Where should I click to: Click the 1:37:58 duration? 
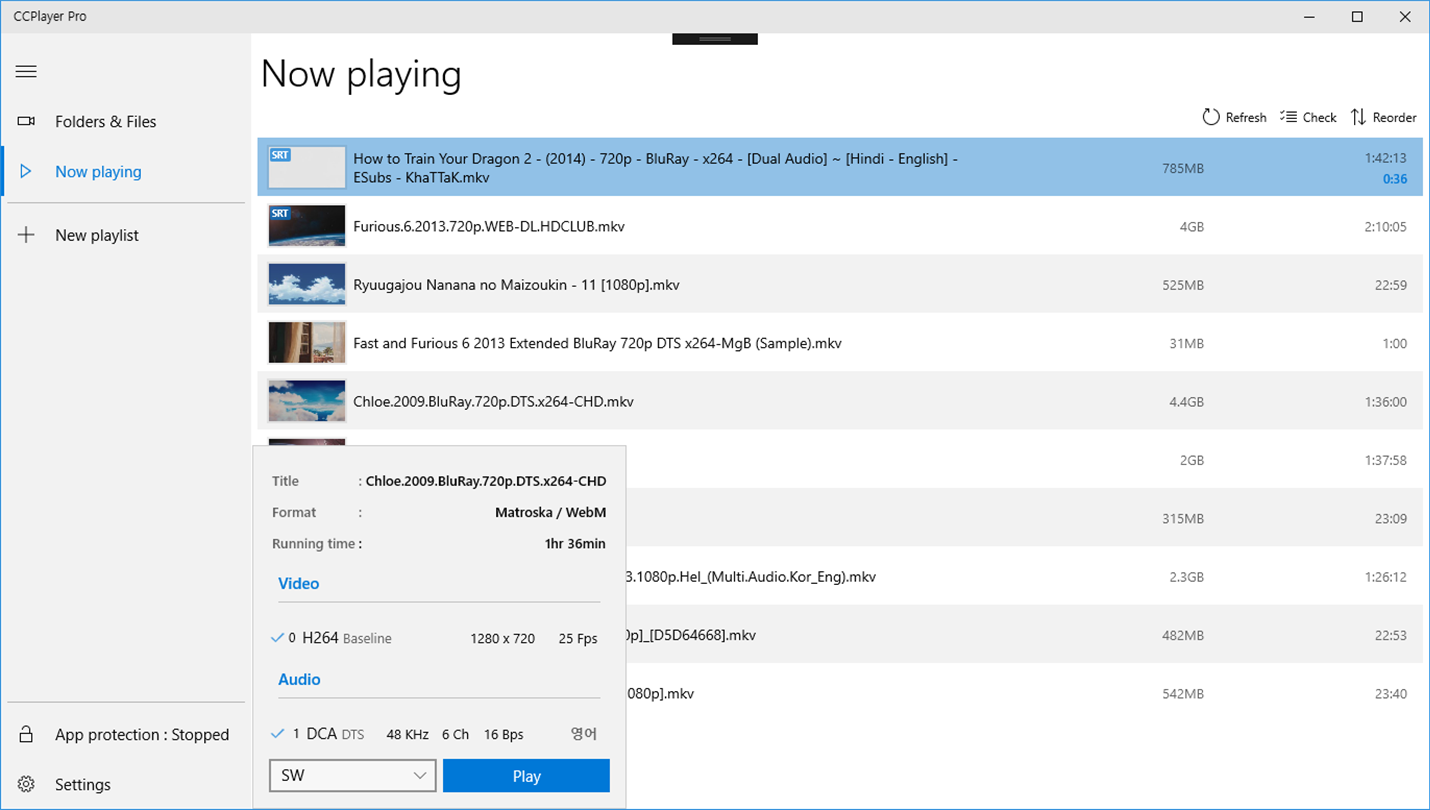point(1385,460)
